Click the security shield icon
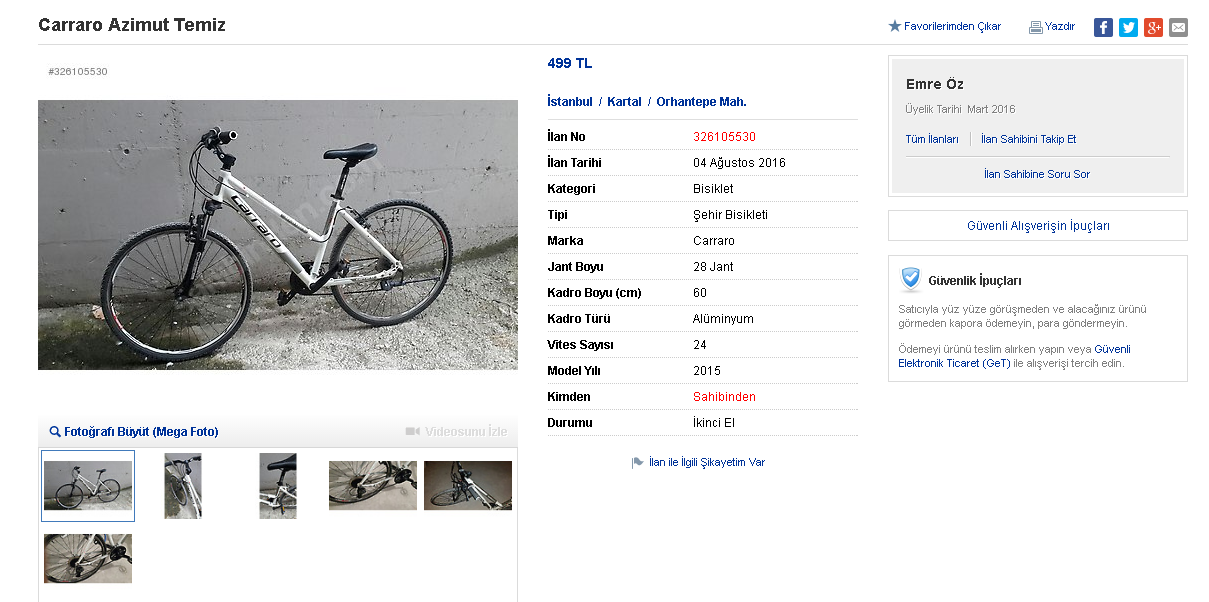 pos(910,279)
